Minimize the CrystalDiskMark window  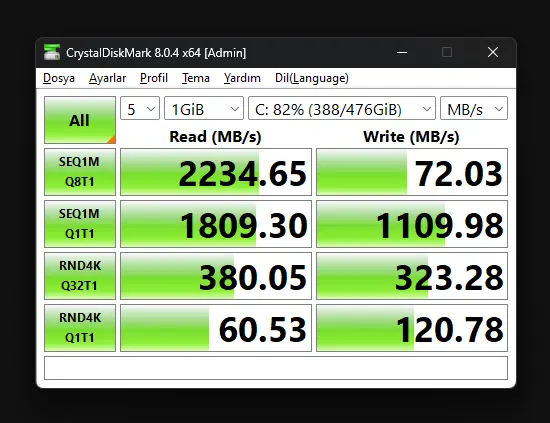tap(402, 53)
